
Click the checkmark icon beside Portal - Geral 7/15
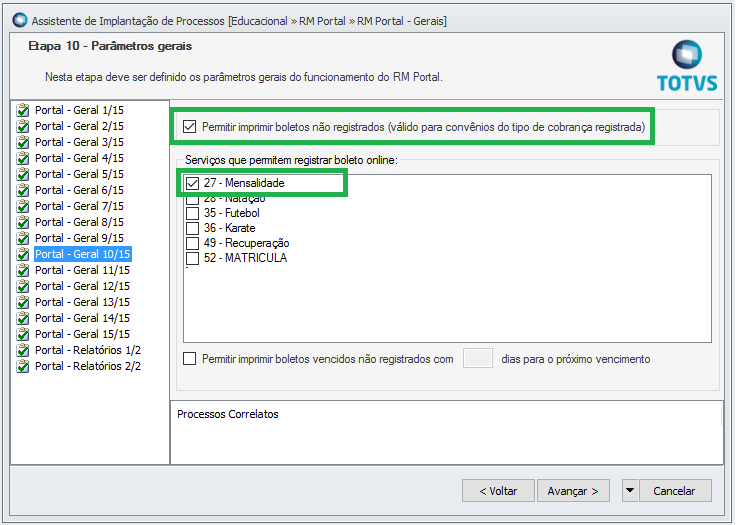pyautogui.click(x=22, y=207)
